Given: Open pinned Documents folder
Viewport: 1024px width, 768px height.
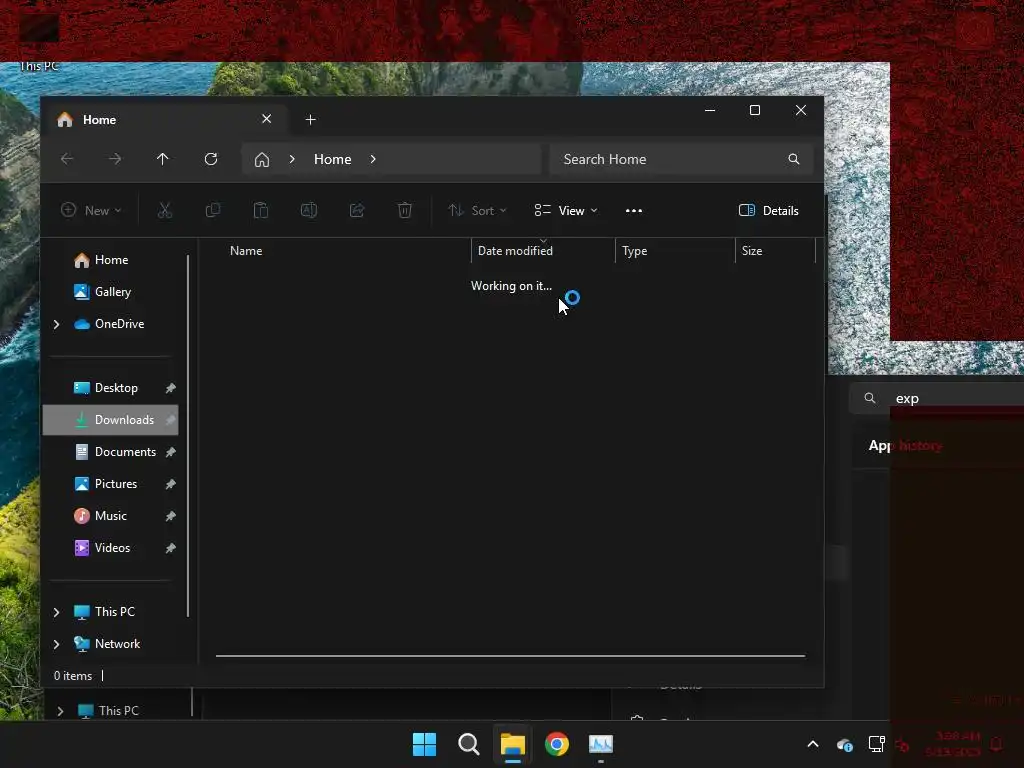Looking at the screenshot, I should coord(125,452).
